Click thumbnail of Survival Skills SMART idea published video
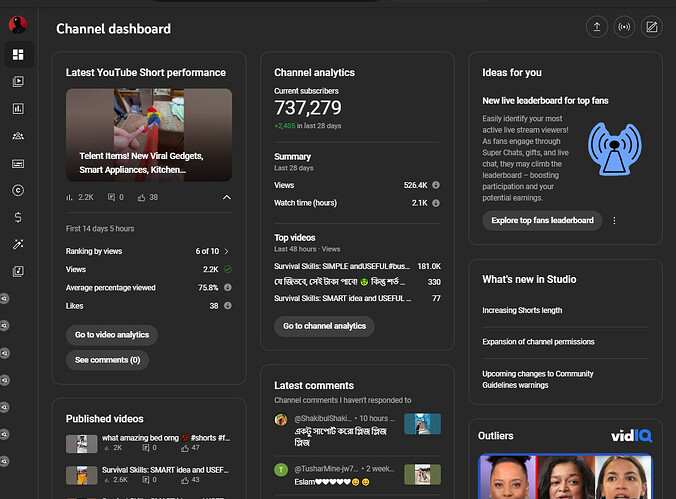676x499 pixels. [x=81, y=475]
